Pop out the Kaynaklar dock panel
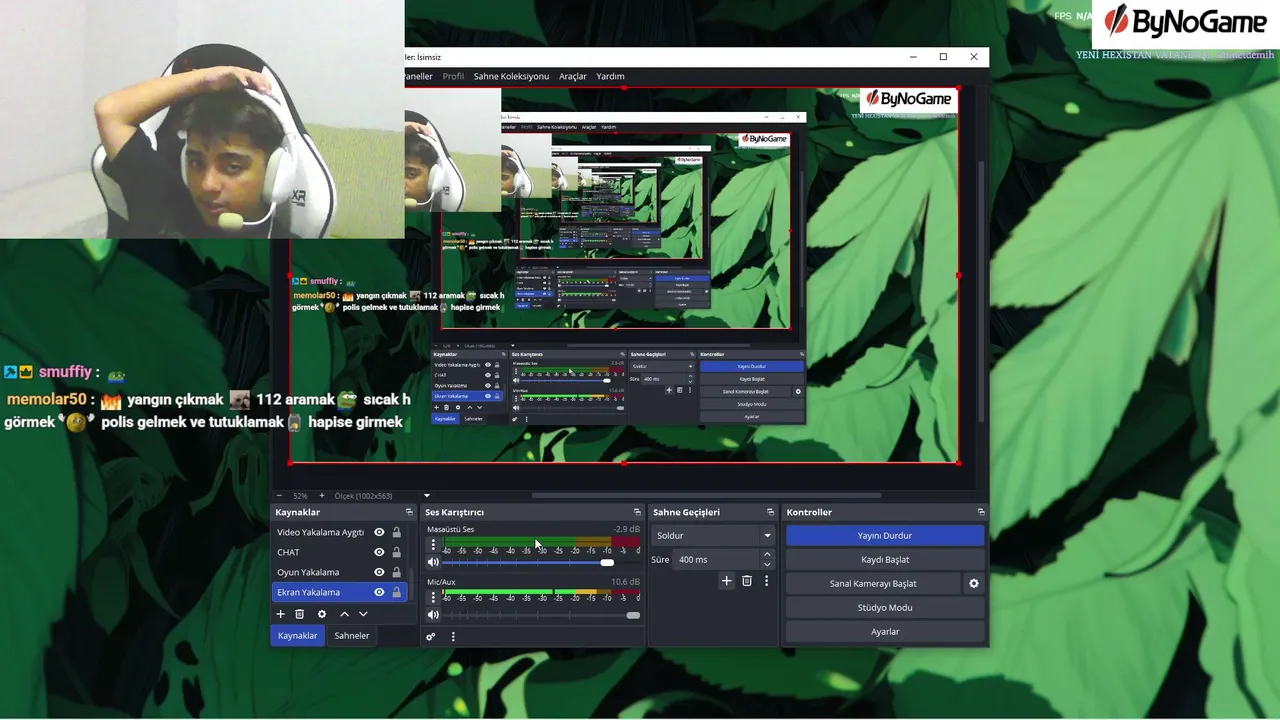The width and height of the screenshot is (1280, 720). (409, 512)
